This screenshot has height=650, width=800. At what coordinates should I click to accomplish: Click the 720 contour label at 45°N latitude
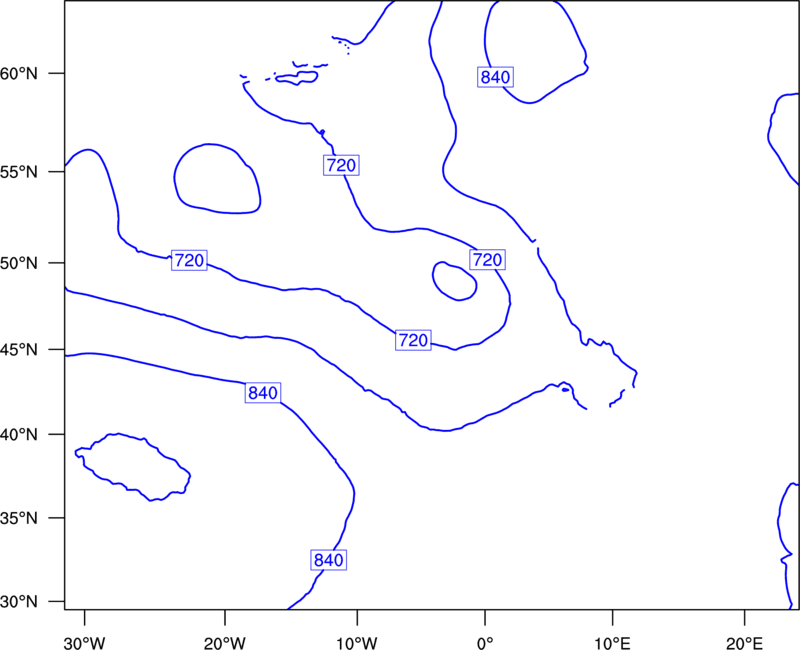[413, 340]
